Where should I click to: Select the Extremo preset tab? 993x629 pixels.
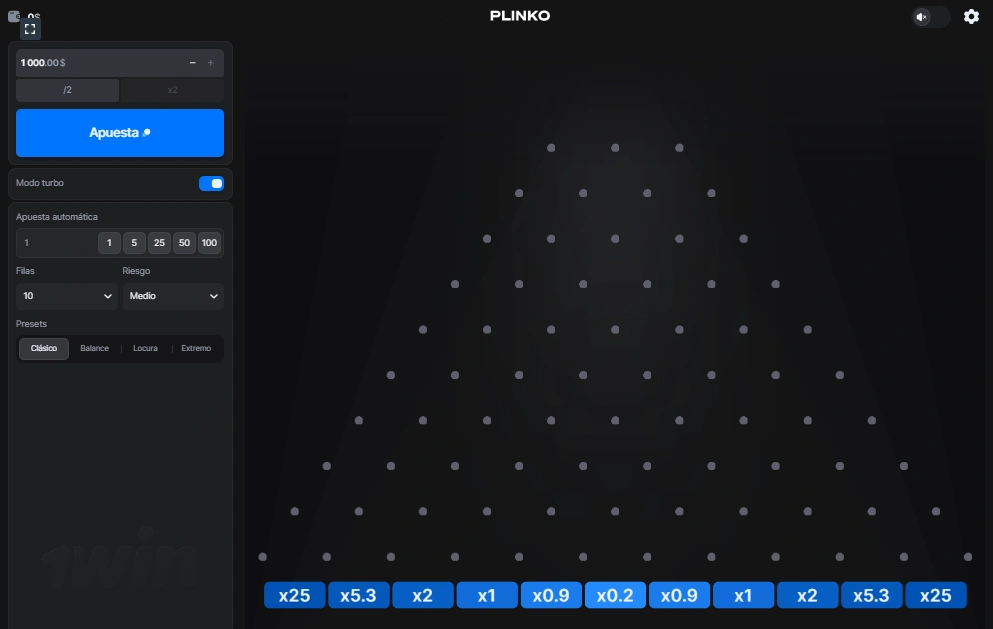click(x=196, y=348)
